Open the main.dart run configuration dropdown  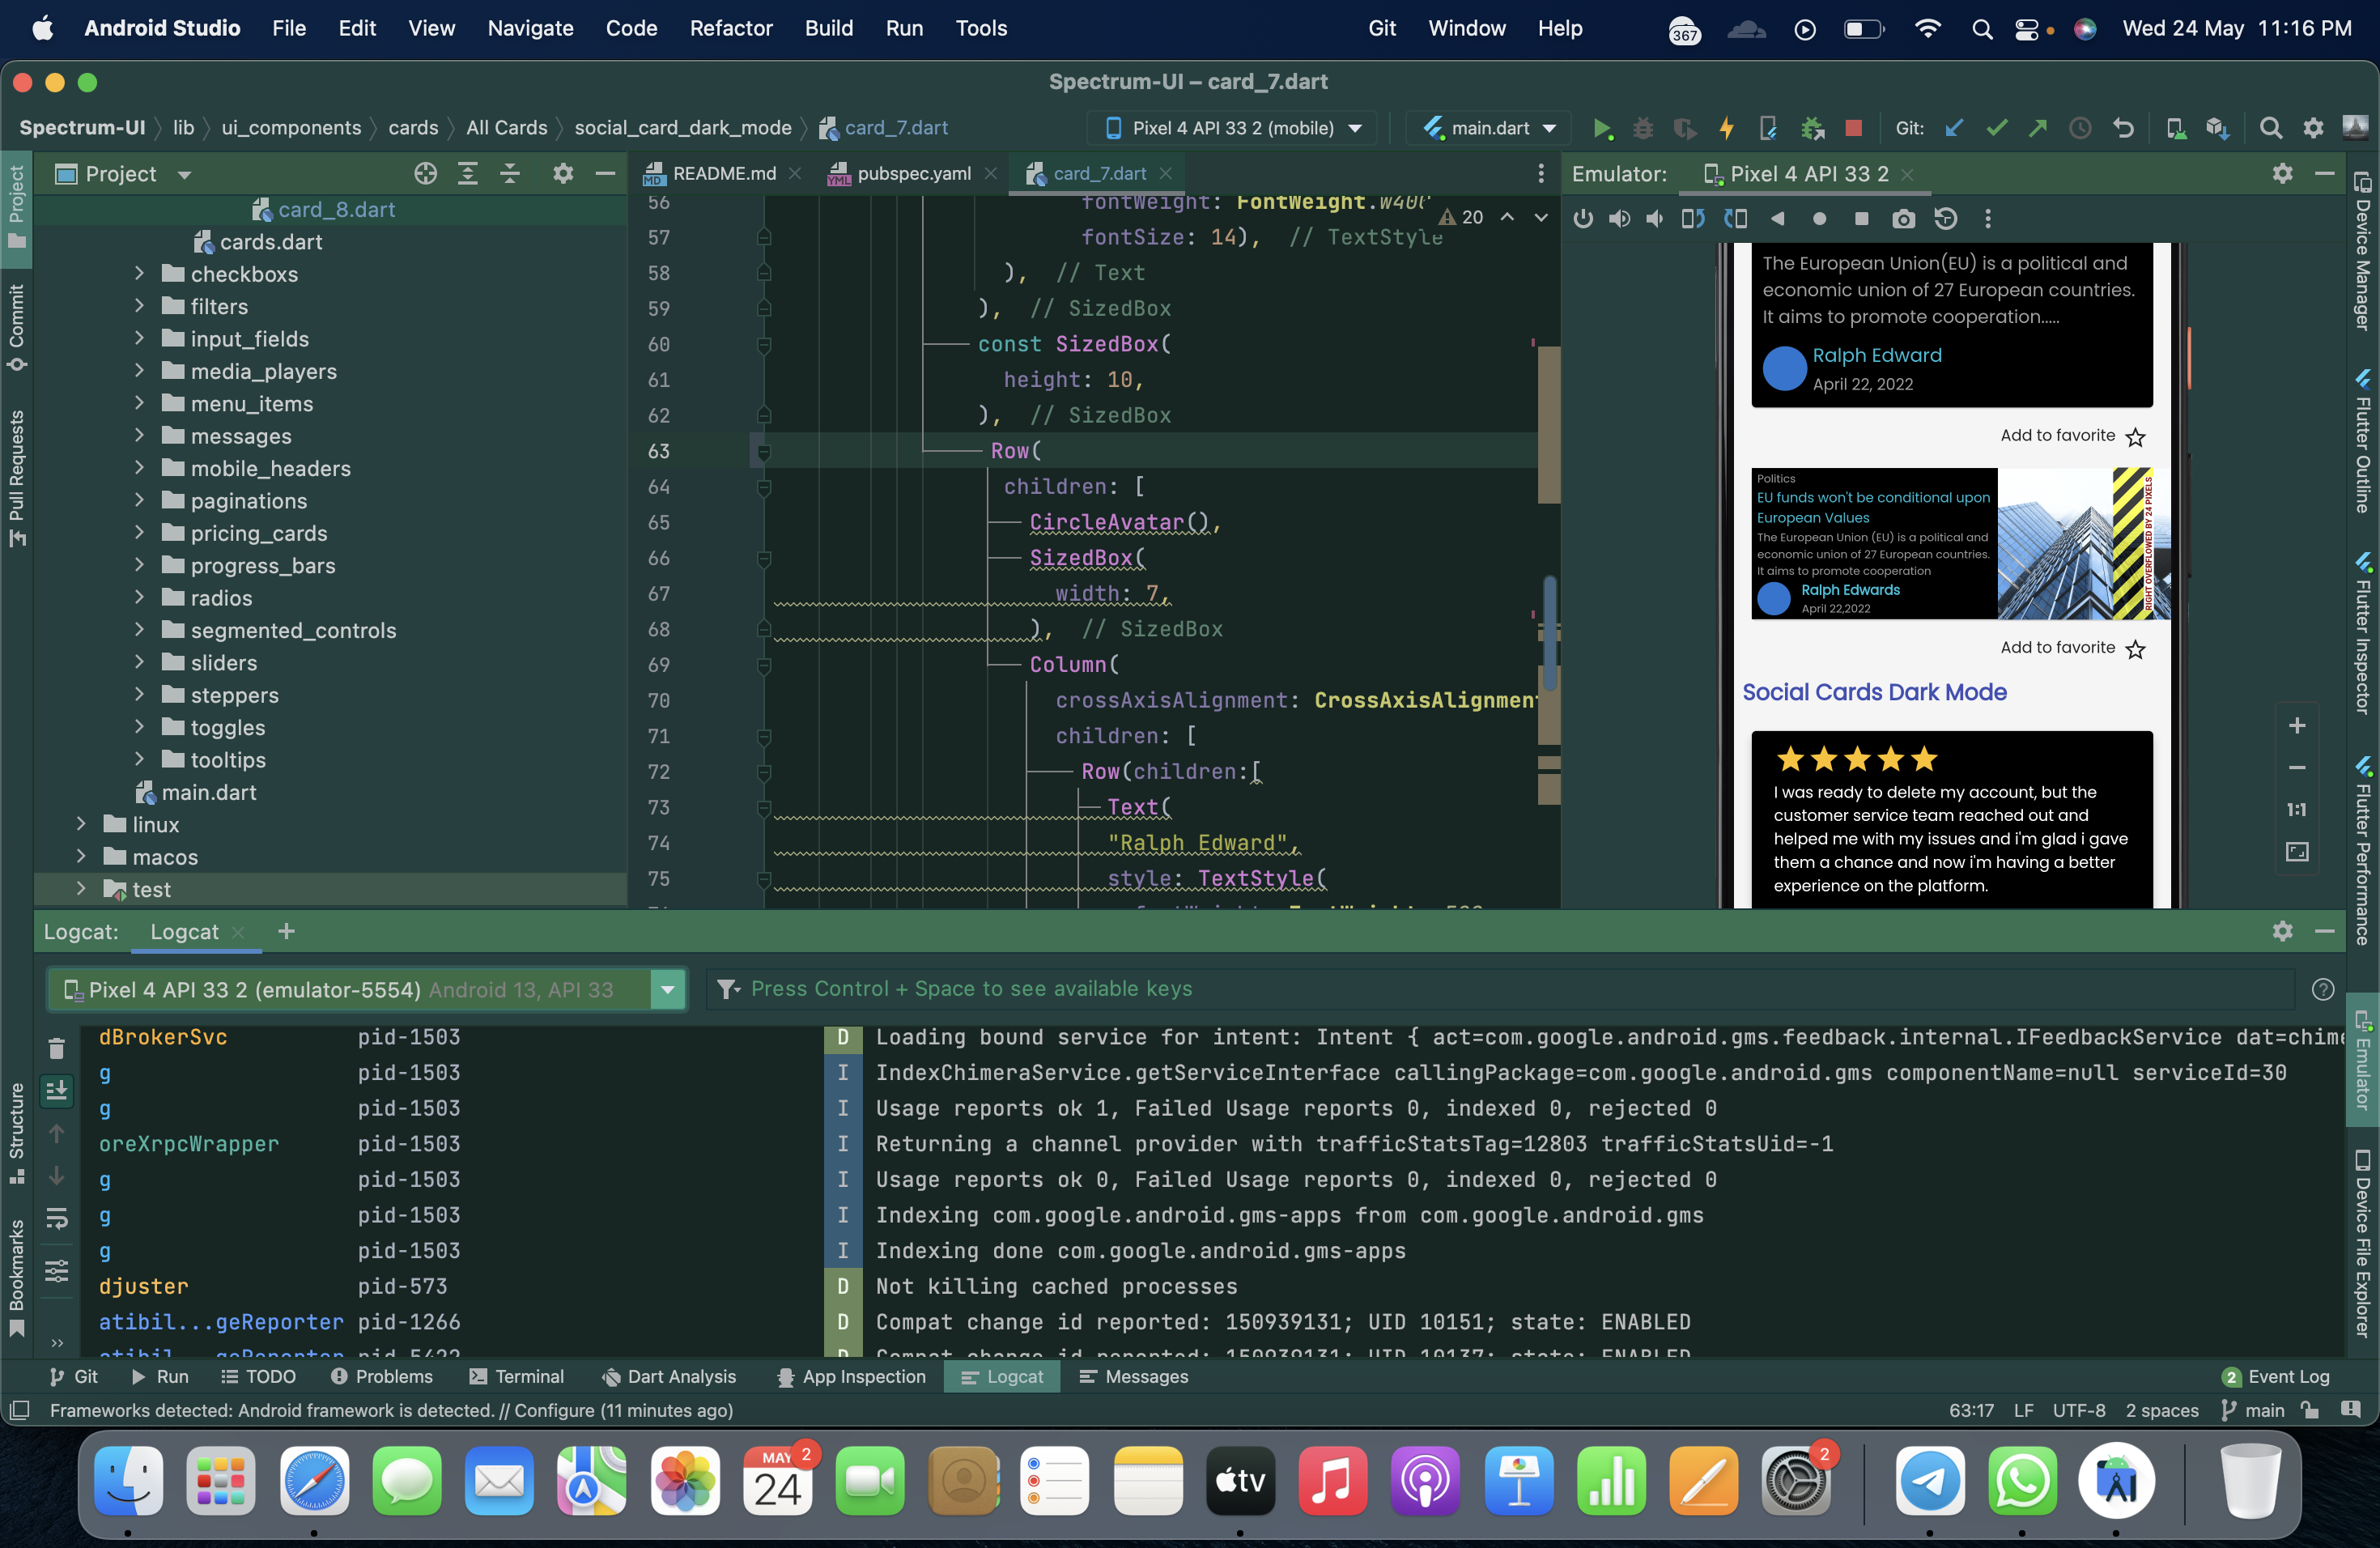pos(1491,128)
